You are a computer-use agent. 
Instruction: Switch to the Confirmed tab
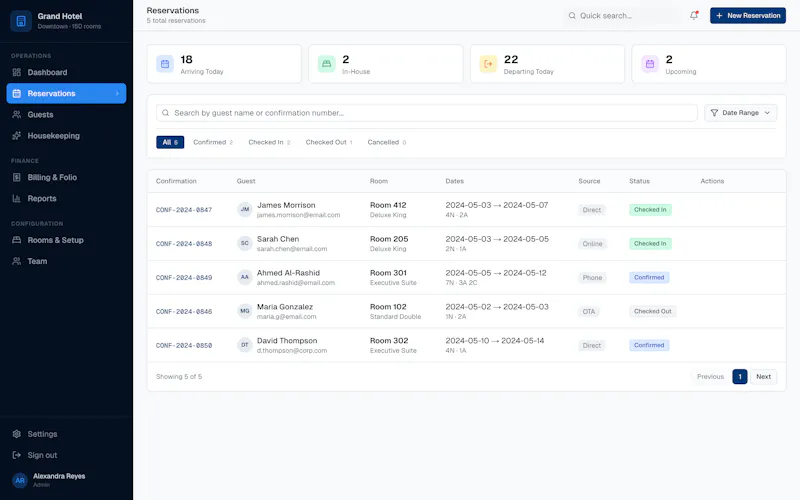pos(213,142)
